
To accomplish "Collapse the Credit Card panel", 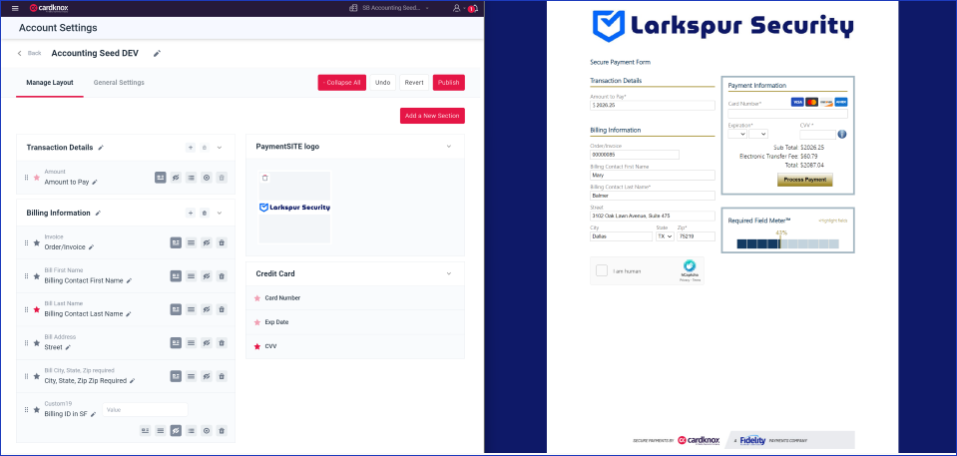I will point(449,273).
